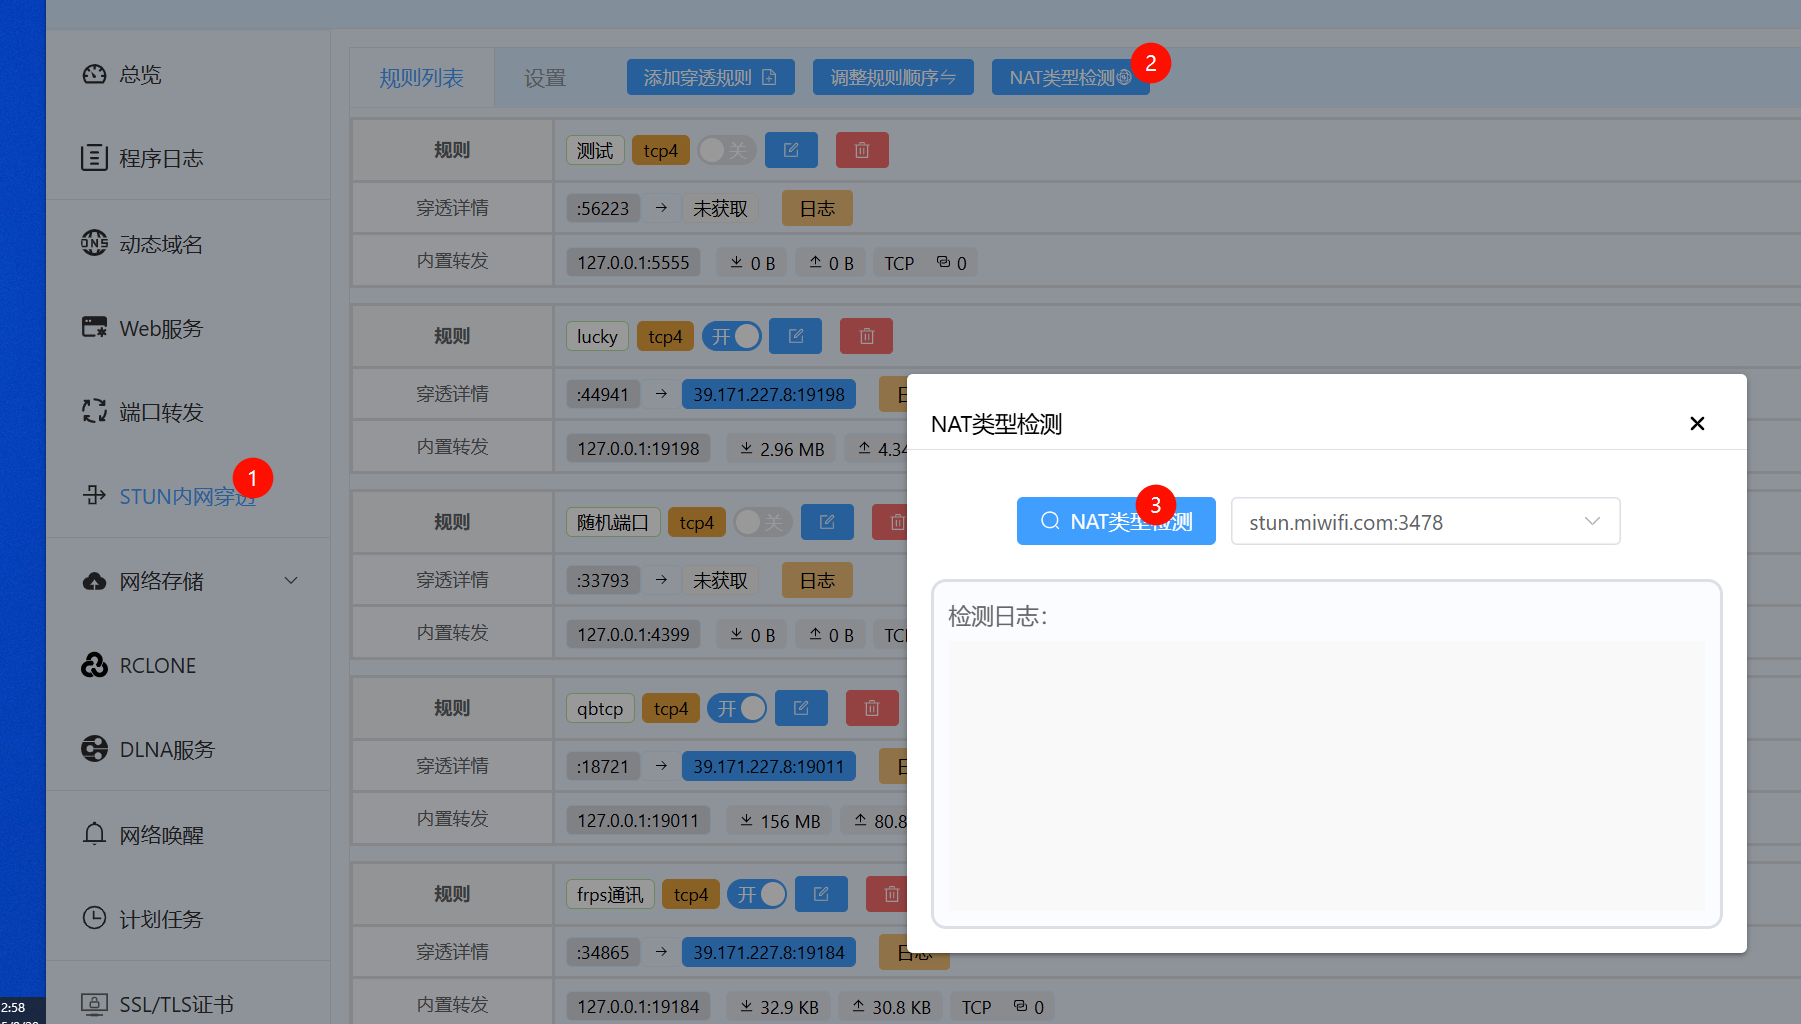Turn off the frps通讯 rule switch
The image size is (1801, 1024).
coord(757,894)
